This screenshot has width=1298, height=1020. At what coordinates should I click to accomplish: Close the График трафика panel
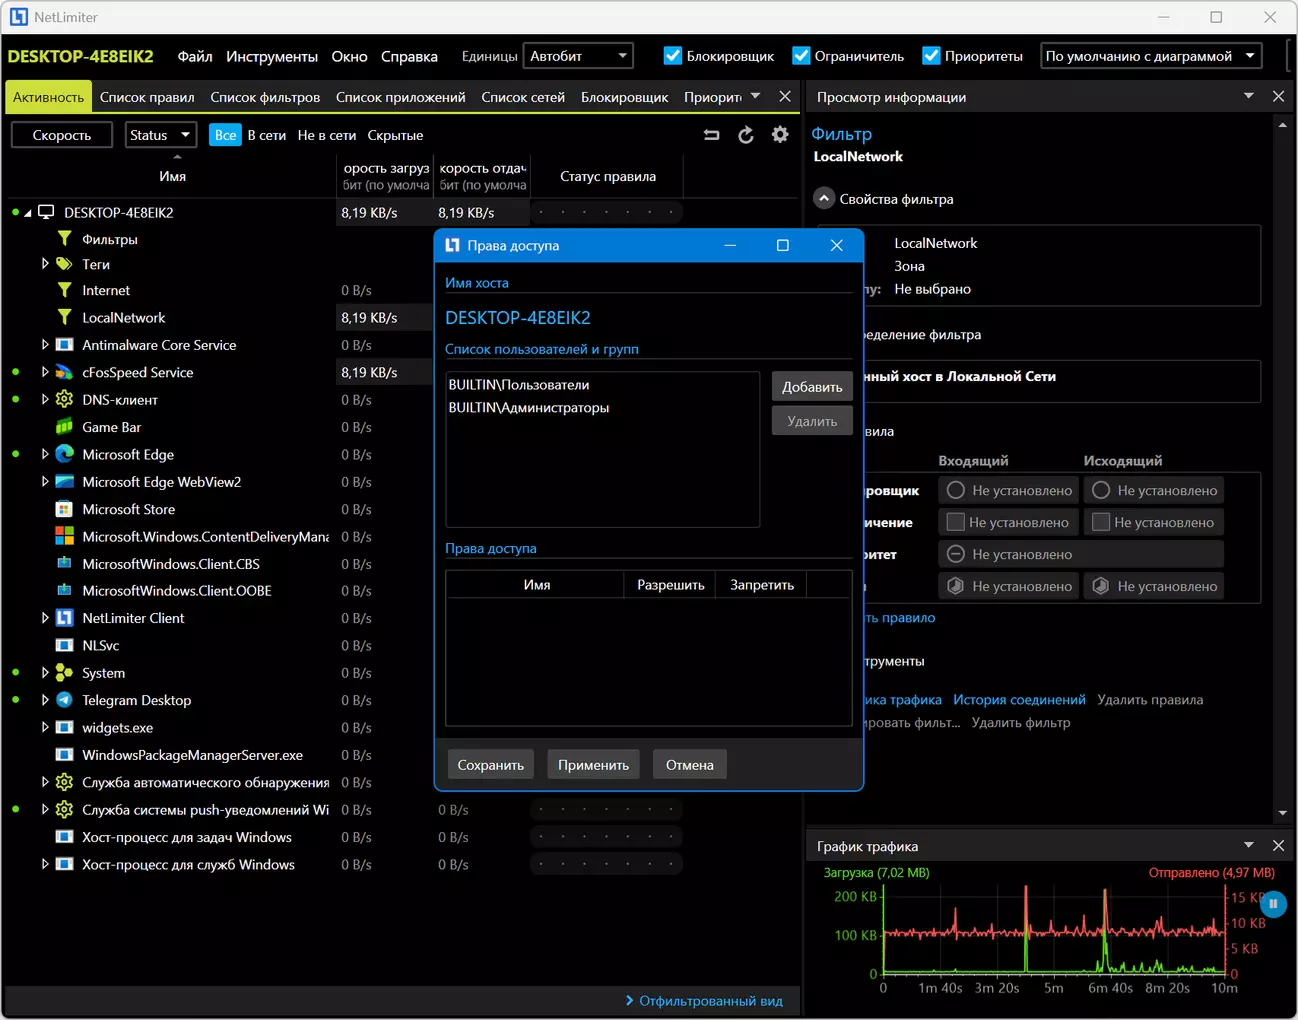click(x=1278, y=845)
